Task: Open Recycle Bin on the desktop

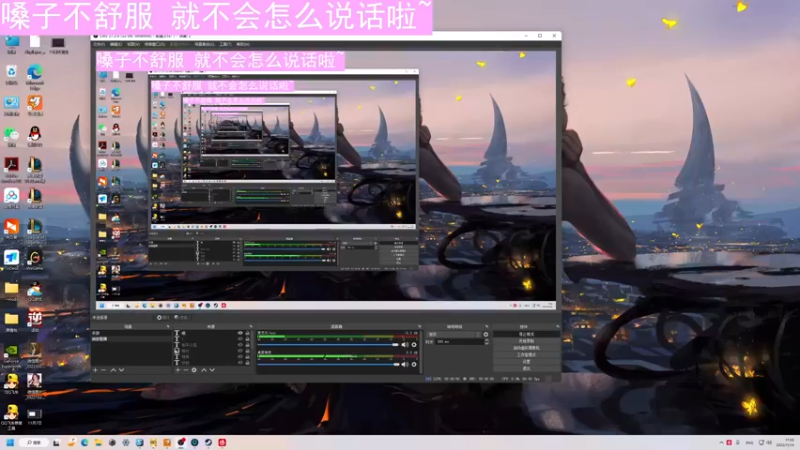Action: (x=11, y=75)
